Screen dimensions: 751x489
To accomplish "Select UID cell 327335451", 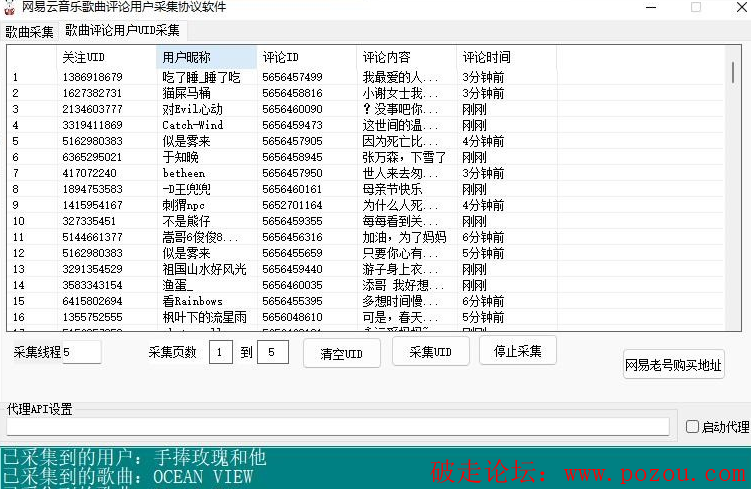I will pos(89,221).
